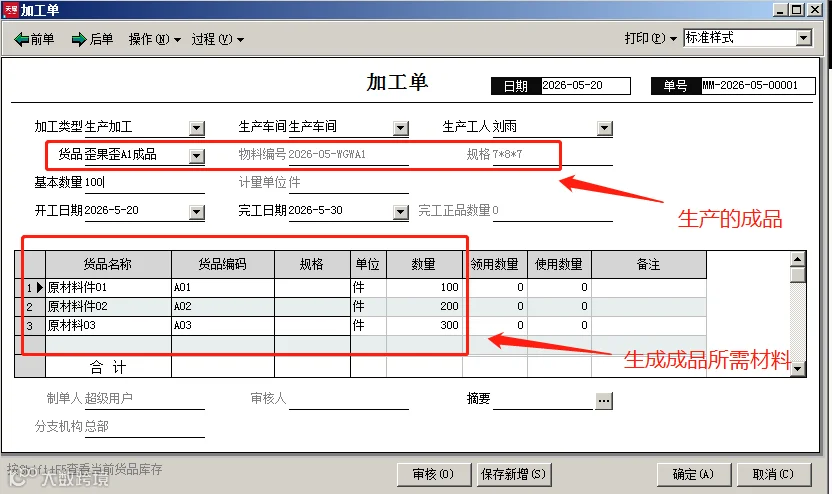Expand the 标准样式 print style dropdown
The image size is (832, 494).
pyautogui.click(x=804, y=38)
